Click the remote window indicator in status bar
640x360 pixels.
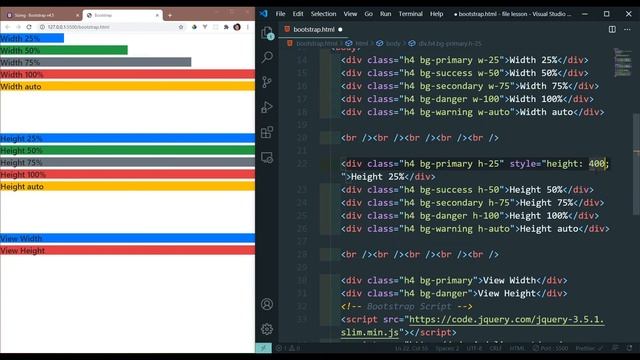click(264, 348)
